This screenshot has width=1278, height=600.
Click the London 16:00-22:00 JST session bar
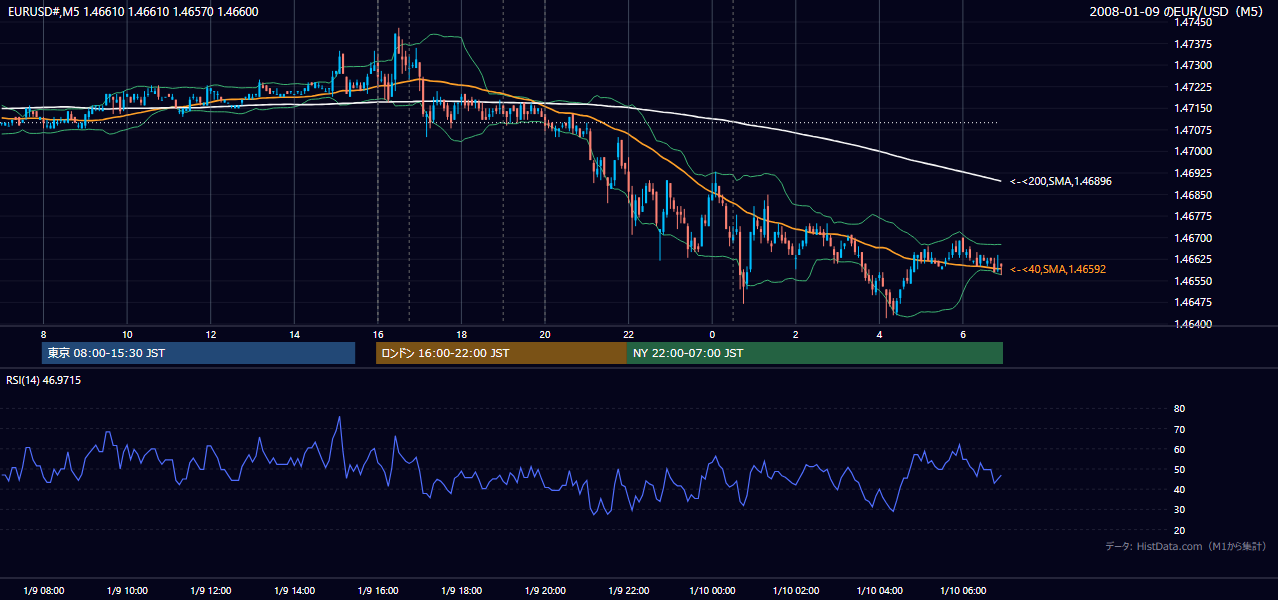pos(501,353)
